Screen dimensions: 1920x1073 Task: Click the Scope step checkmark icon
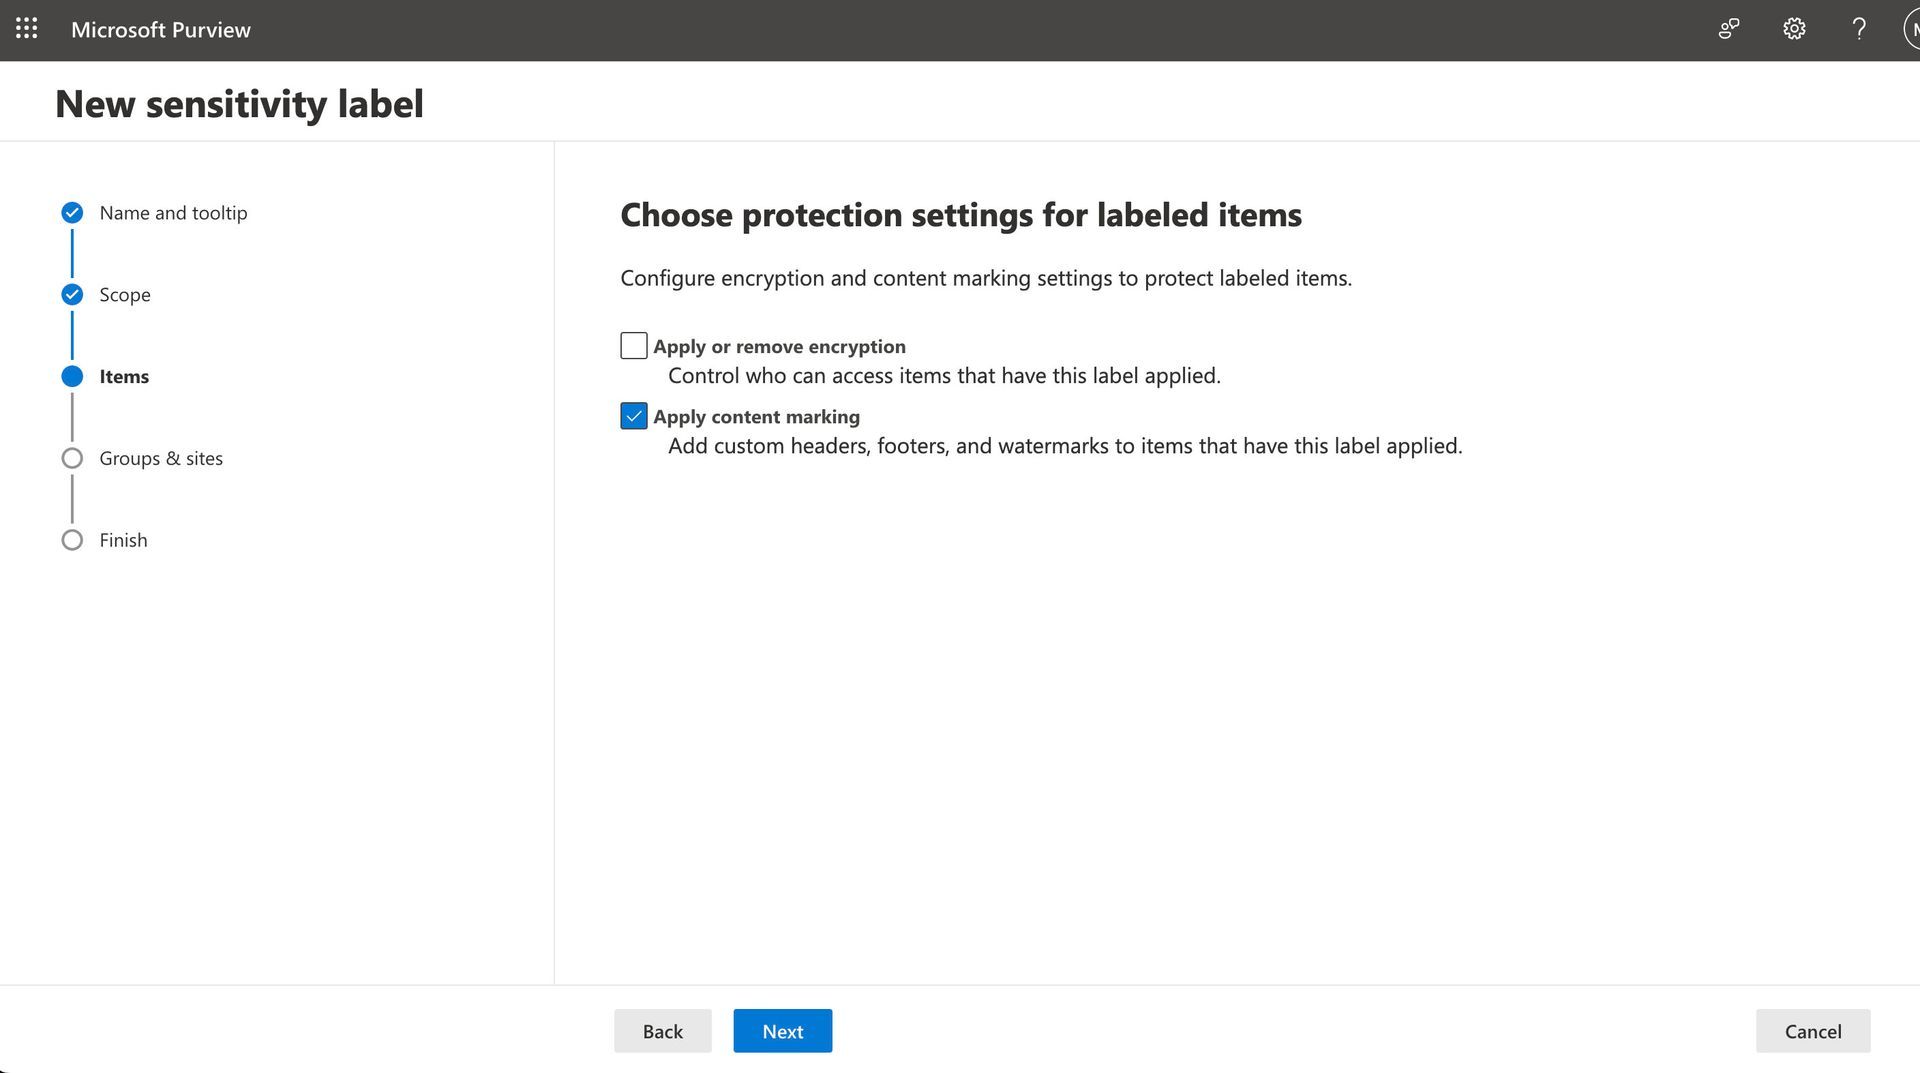pyautogui.click(x=72, y=295)
